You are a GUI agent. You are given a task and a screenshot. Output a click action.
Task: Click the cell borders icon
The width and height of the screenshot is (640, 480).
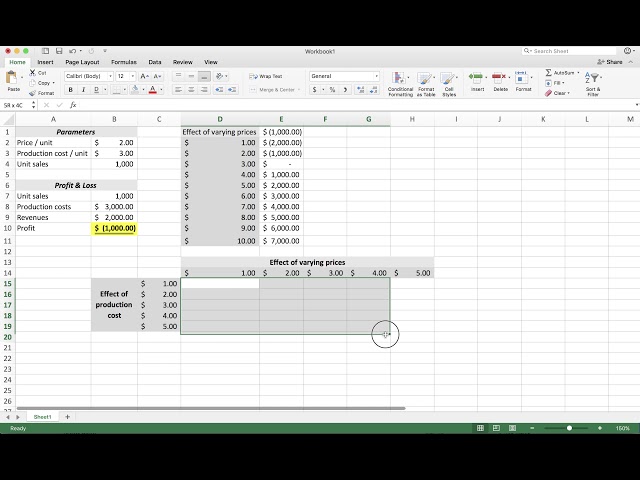pos(116,90)
